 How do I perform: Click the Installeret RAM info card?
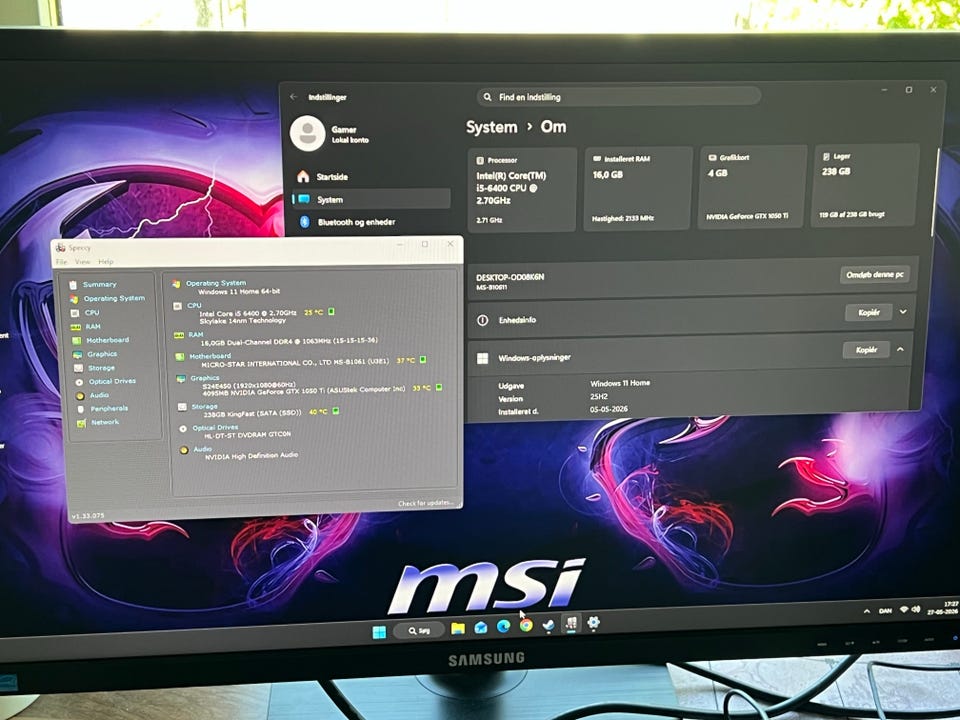click(x=637, y=188)
